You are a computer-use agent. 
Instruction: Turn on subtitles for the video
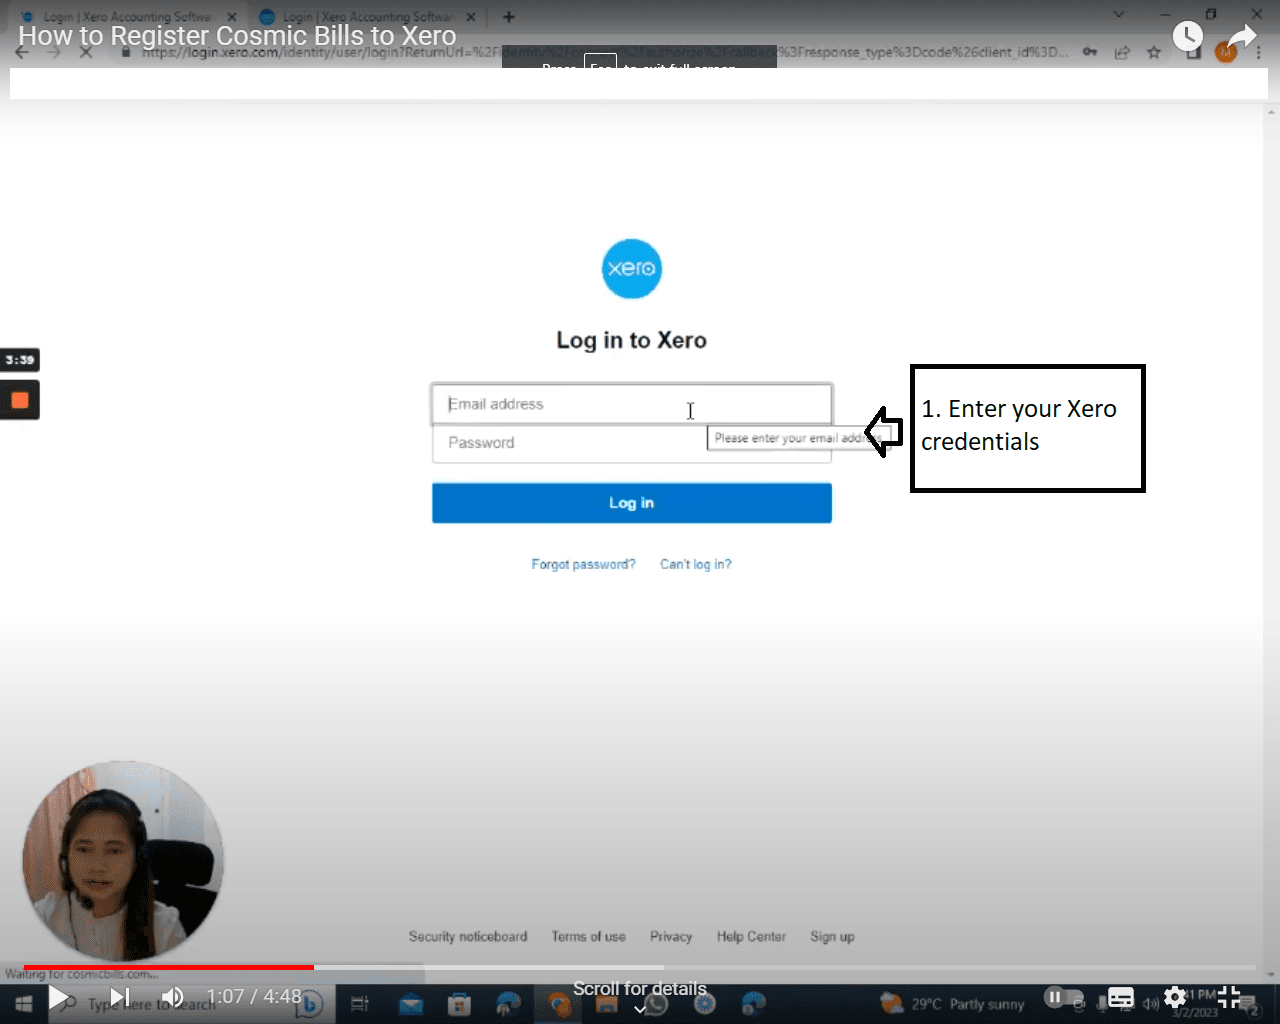(1121, 997)
